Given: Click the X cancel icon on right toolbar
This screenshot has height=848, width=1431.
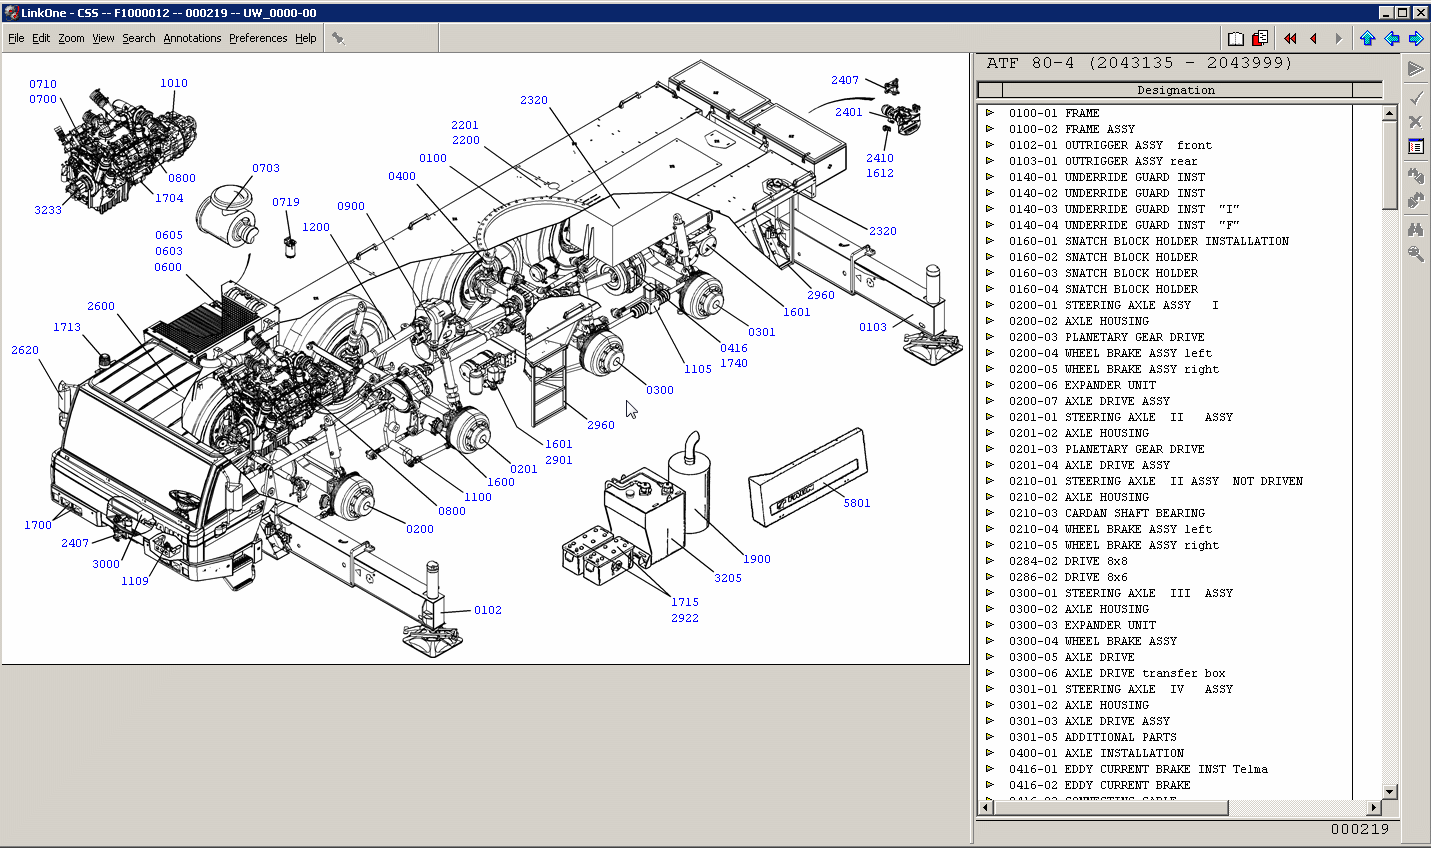Looking at the screenshot, I should coord(1415,120).
